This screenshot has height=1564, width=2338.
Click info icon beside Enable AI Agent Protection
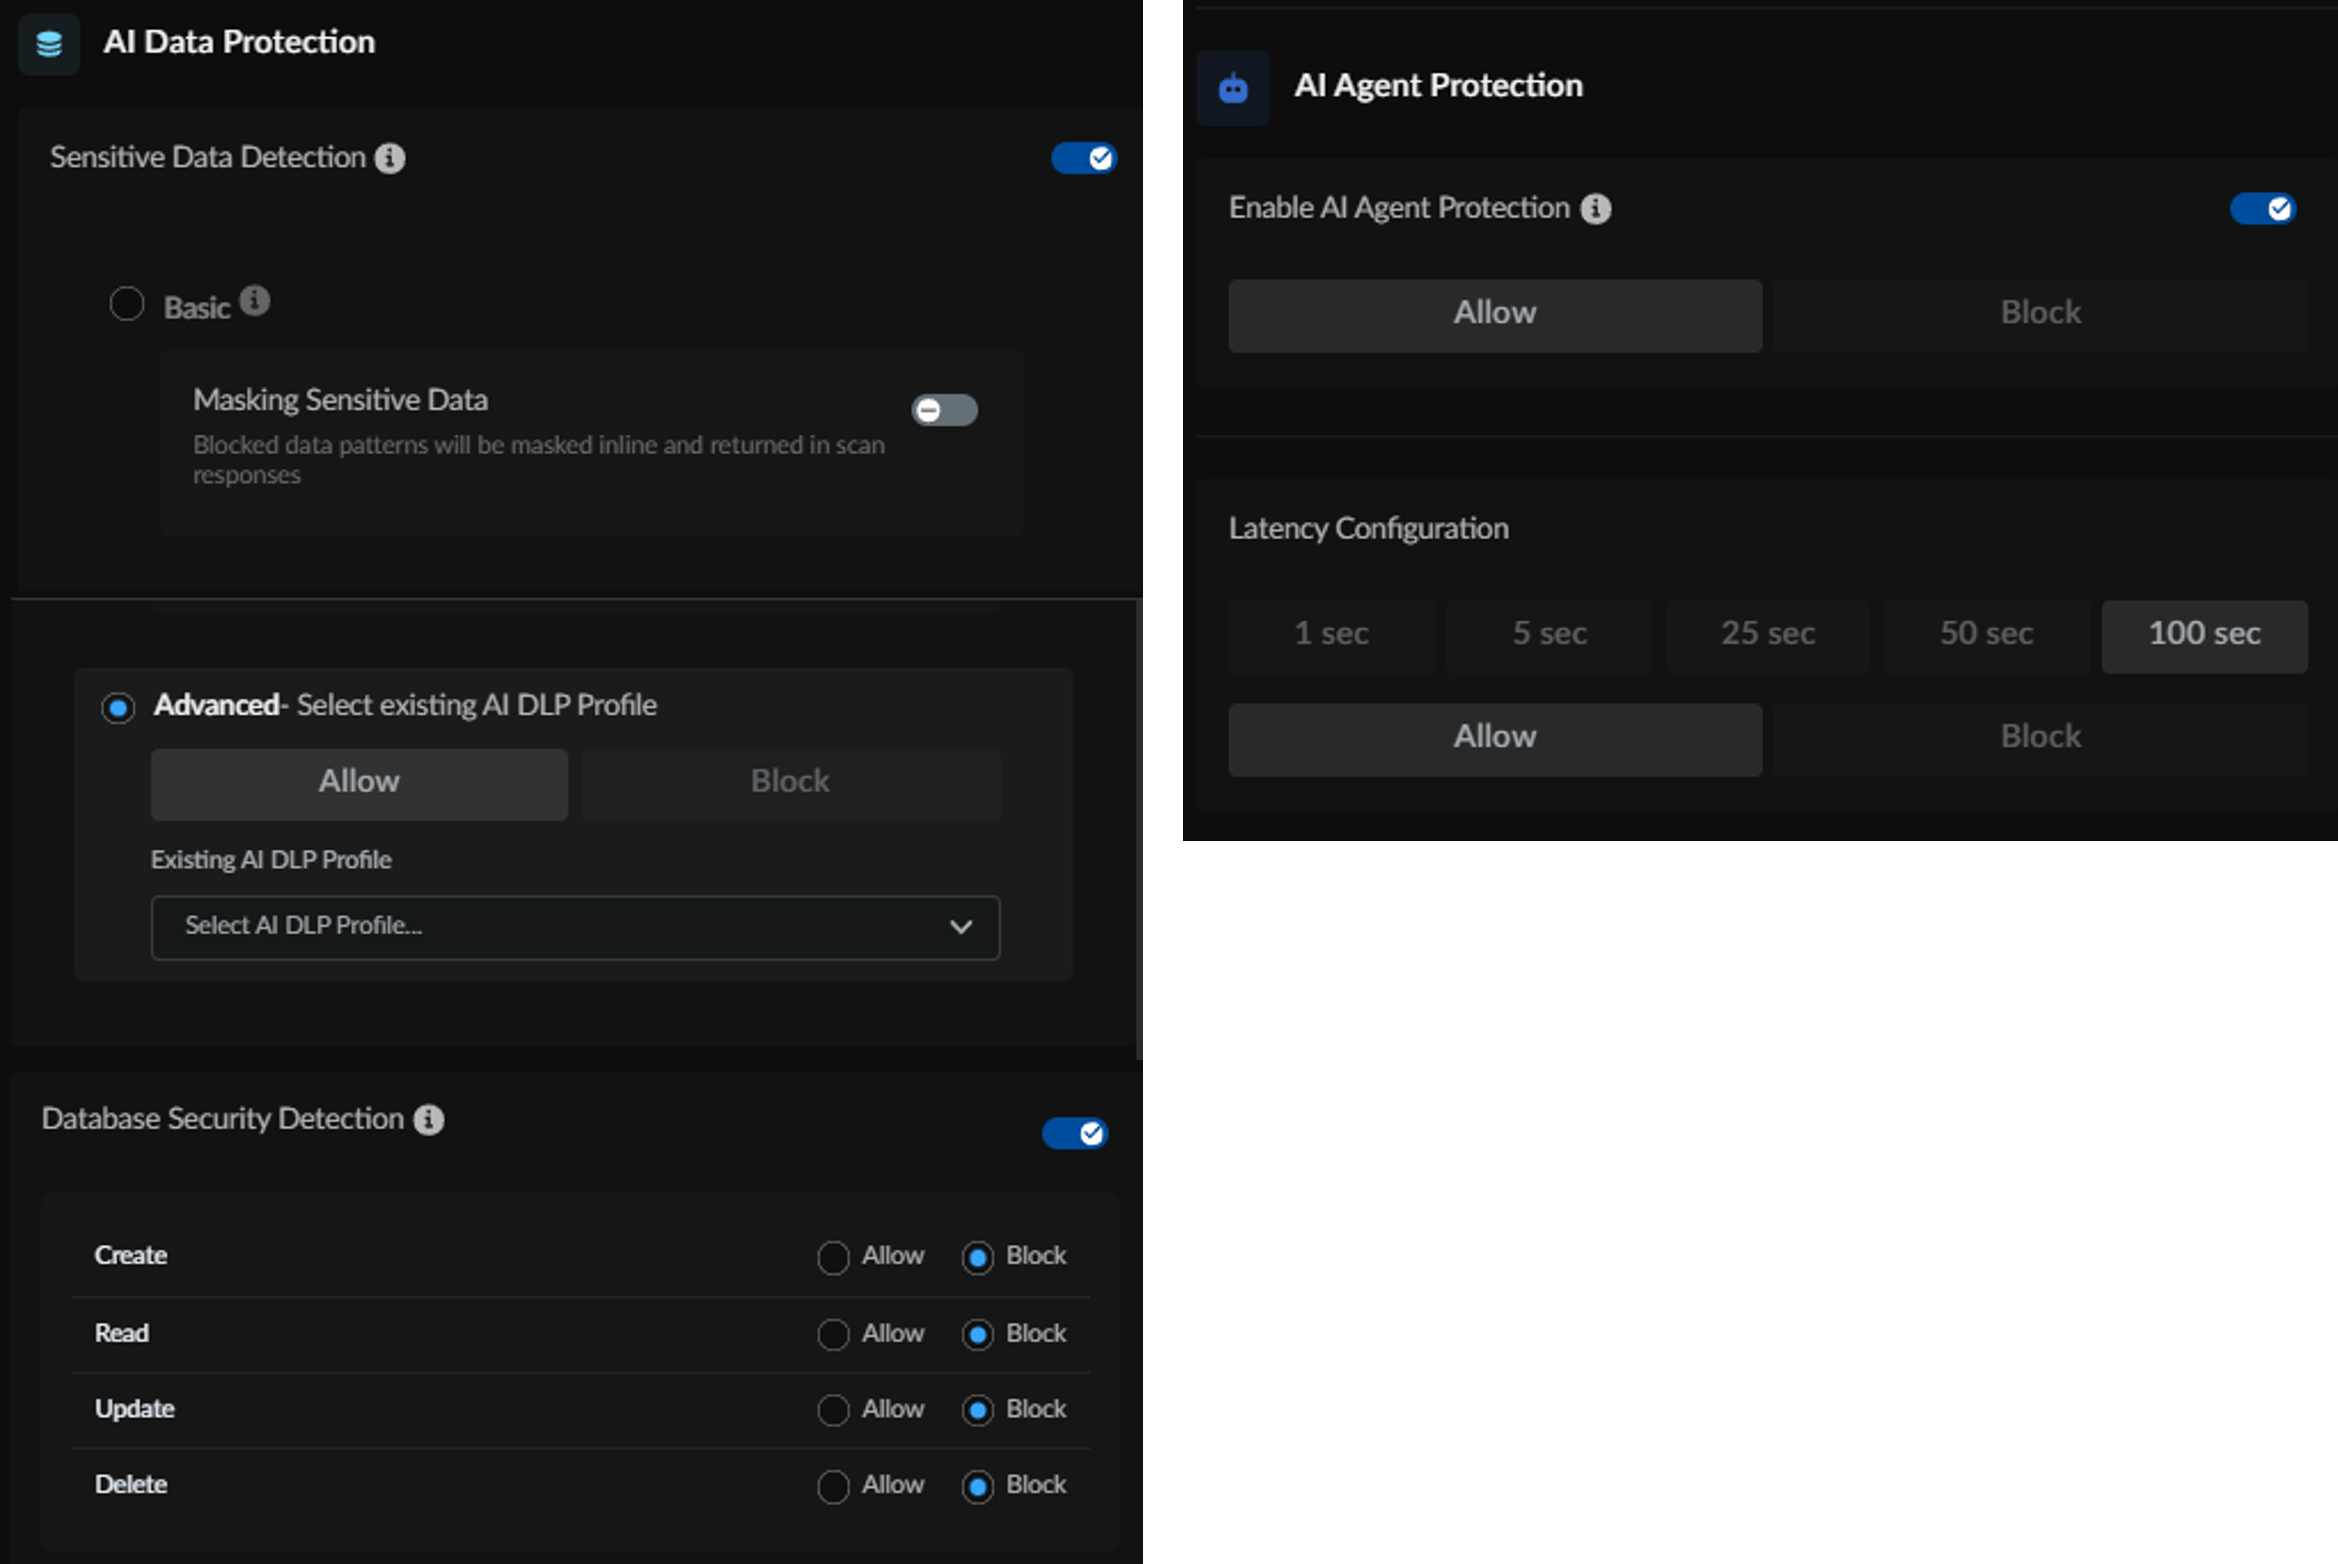(x=1596, y=209)
